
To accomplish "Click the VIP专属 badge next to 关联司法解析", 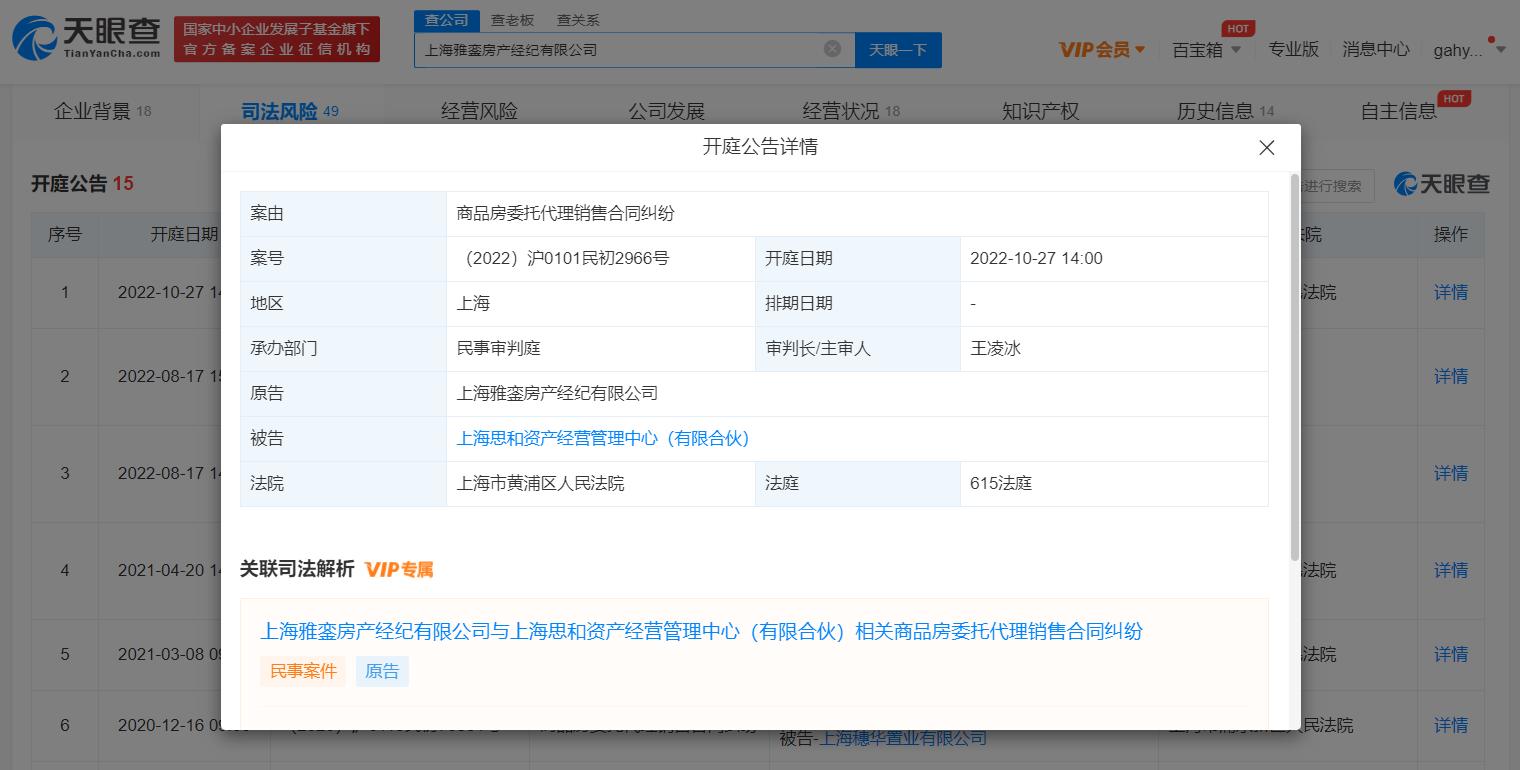I will [399, 569].
